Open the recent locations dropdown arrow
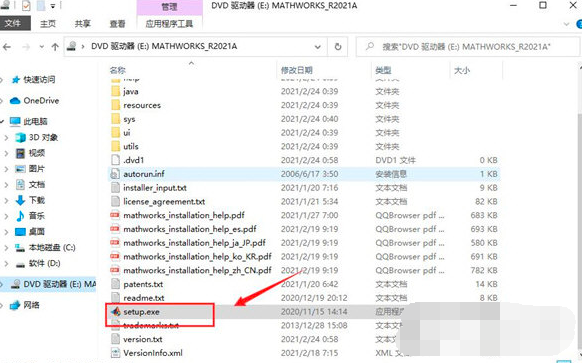 point(42,47)
